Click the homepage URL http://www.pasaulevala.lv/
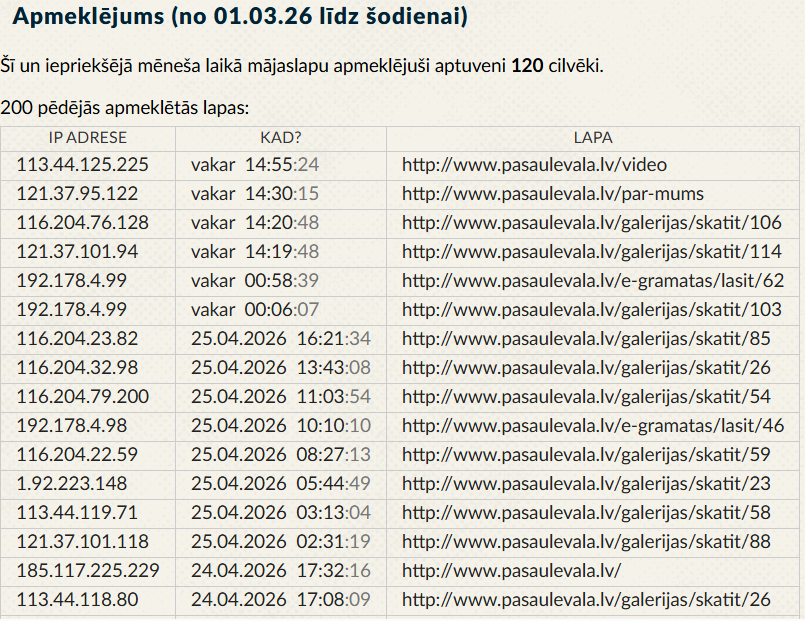Image resolution: width=805 pixels, height=621 pixels. (511, 571)
